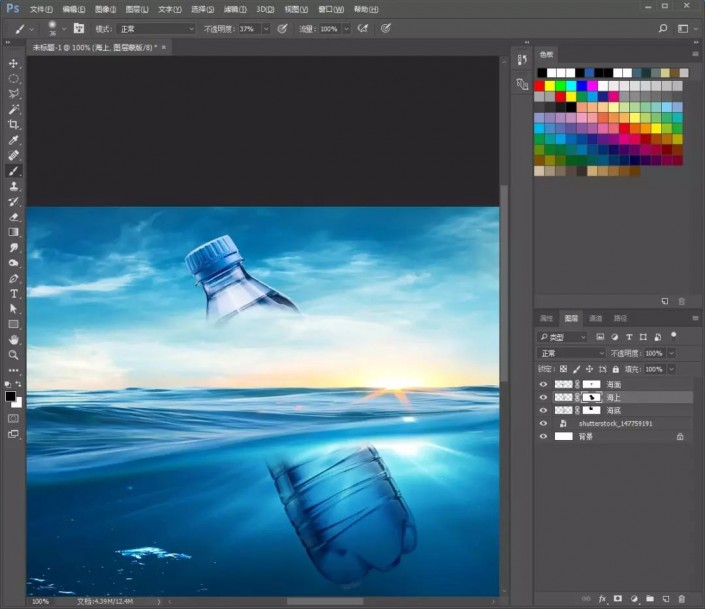Image resolution: width=705 pixels, height=609 pixels.
Task: Hide the 海上 layer
Action: pos(543,398)
